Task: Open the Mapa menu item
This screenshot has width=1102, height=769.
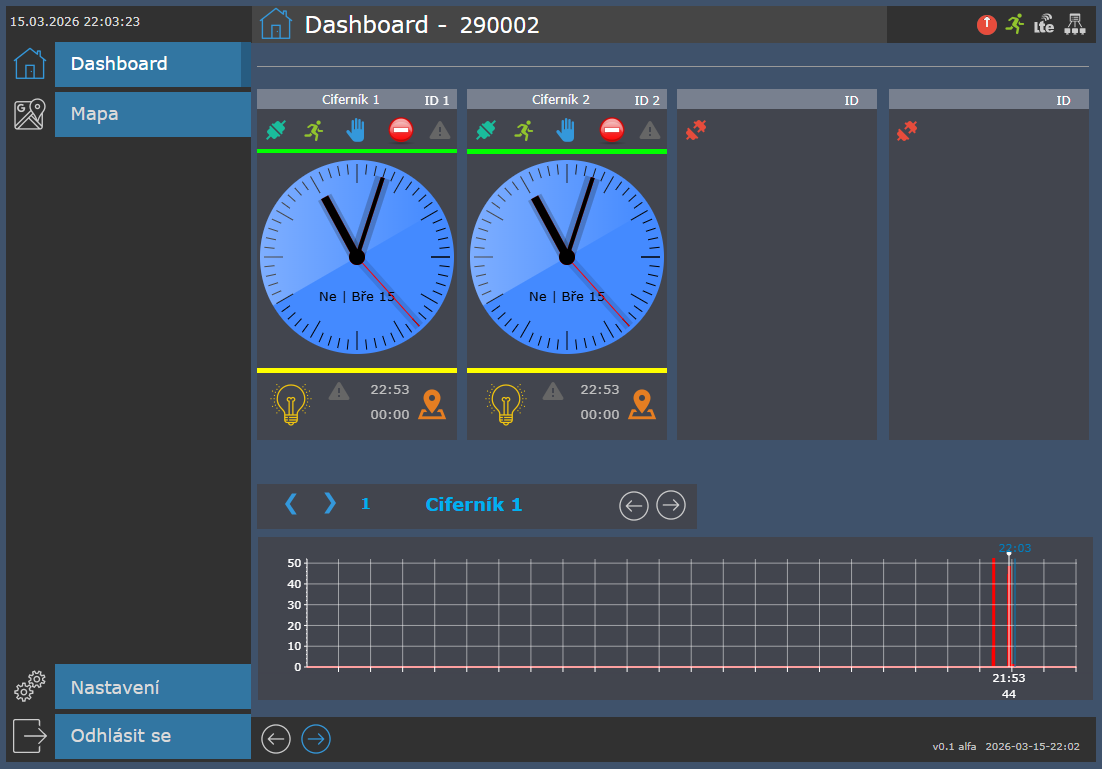Action: pos(152,114)
